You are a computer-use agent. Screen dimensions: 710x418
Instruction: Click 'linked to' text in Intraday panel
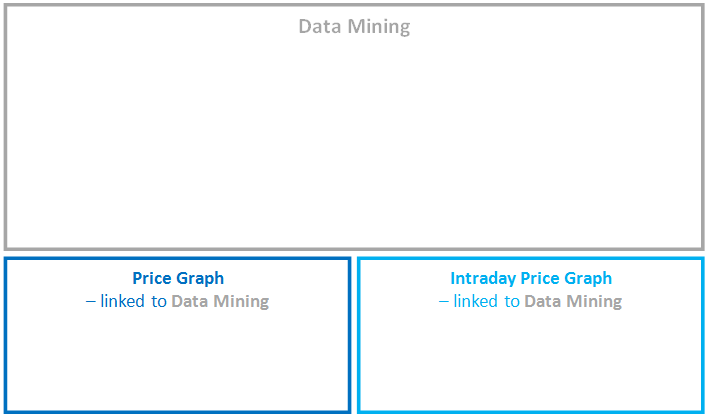[487, 301]
